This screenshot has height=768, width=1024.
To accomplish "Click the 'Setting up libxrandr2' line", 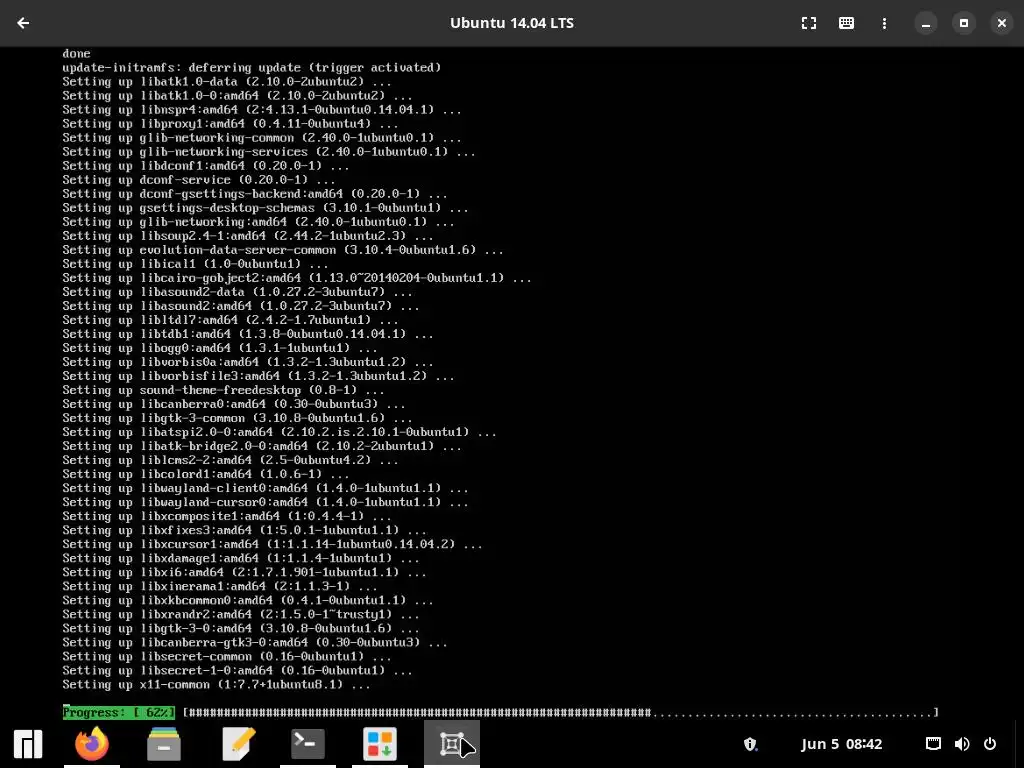I will [241, 614].
